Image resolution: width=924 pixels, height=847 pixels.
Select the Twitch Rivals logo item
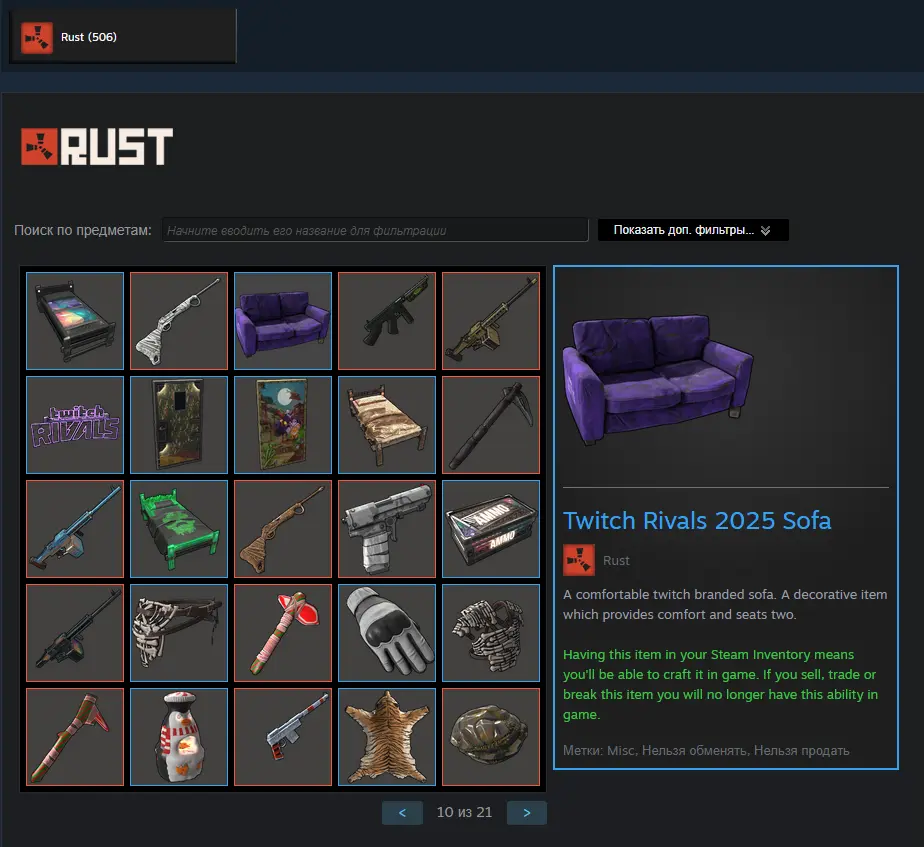point(75,424)
